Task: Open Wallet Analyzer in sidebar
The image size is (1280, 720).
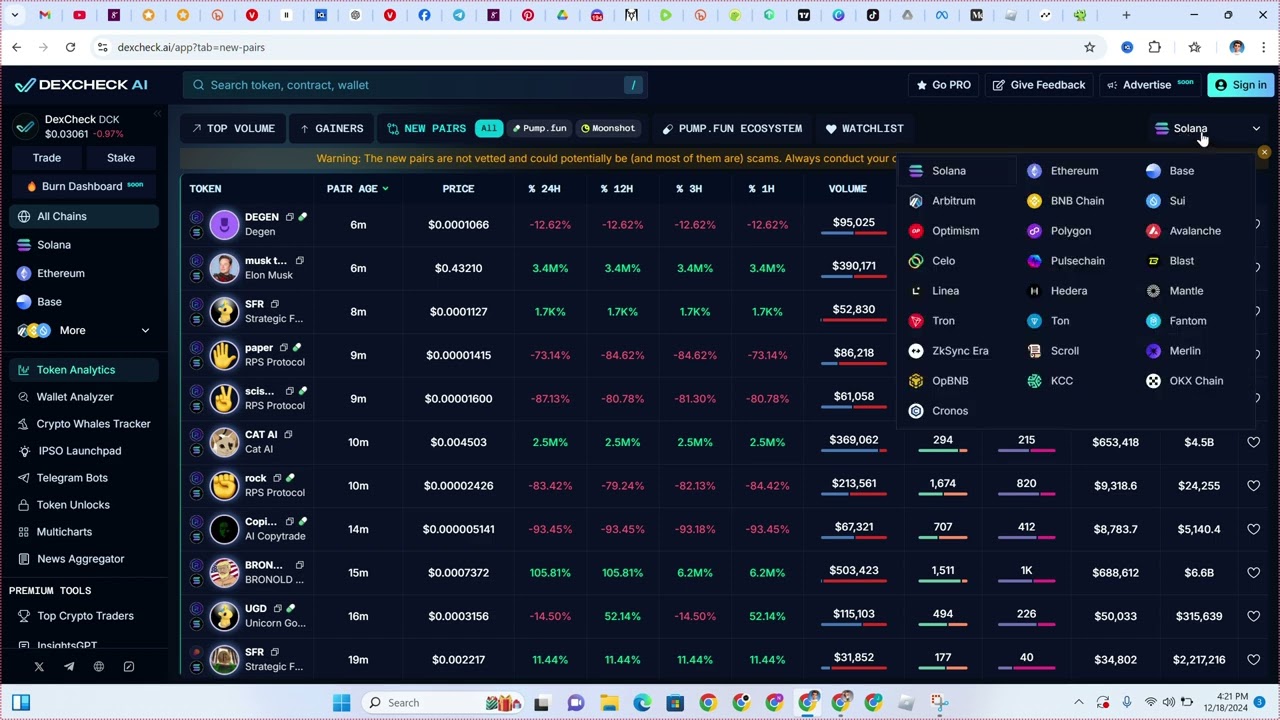Action: click(75, 397)
